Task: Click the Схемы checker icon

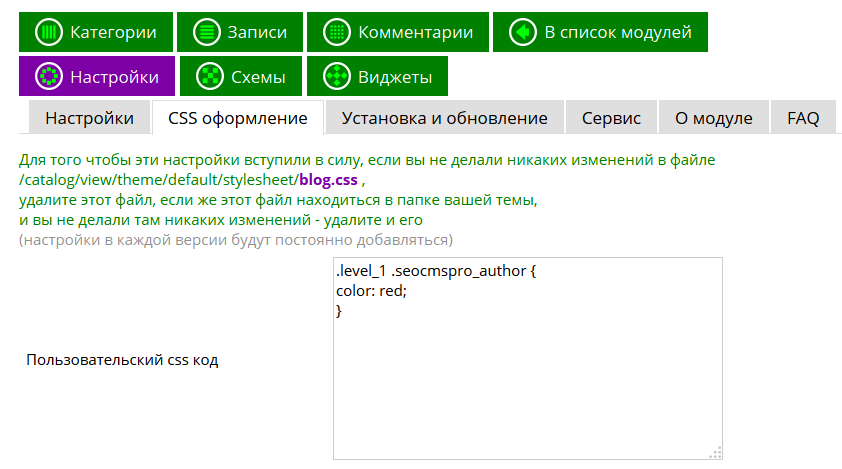Action: [x=209, y=77]
